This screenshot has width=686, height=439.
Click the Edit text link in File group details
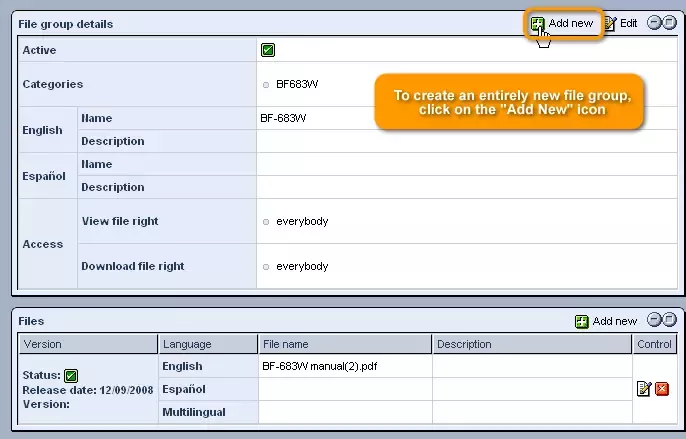628,23
